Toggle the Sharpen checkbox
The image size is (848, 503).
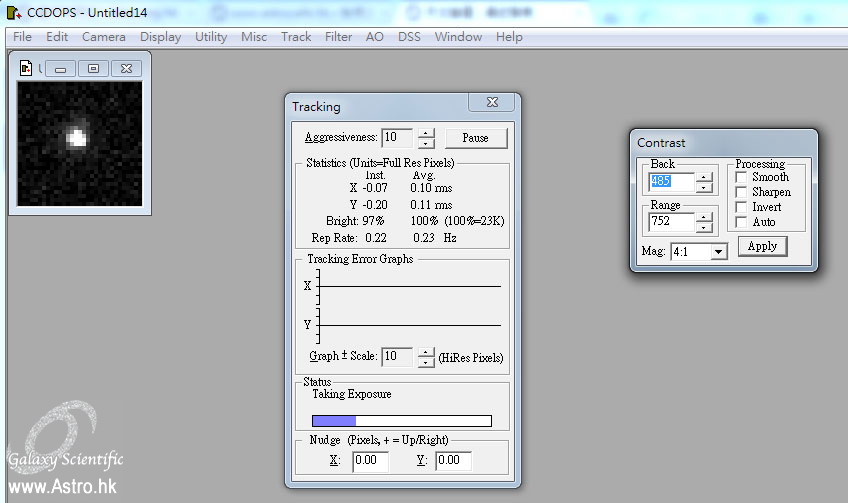(x=741, y=192)
